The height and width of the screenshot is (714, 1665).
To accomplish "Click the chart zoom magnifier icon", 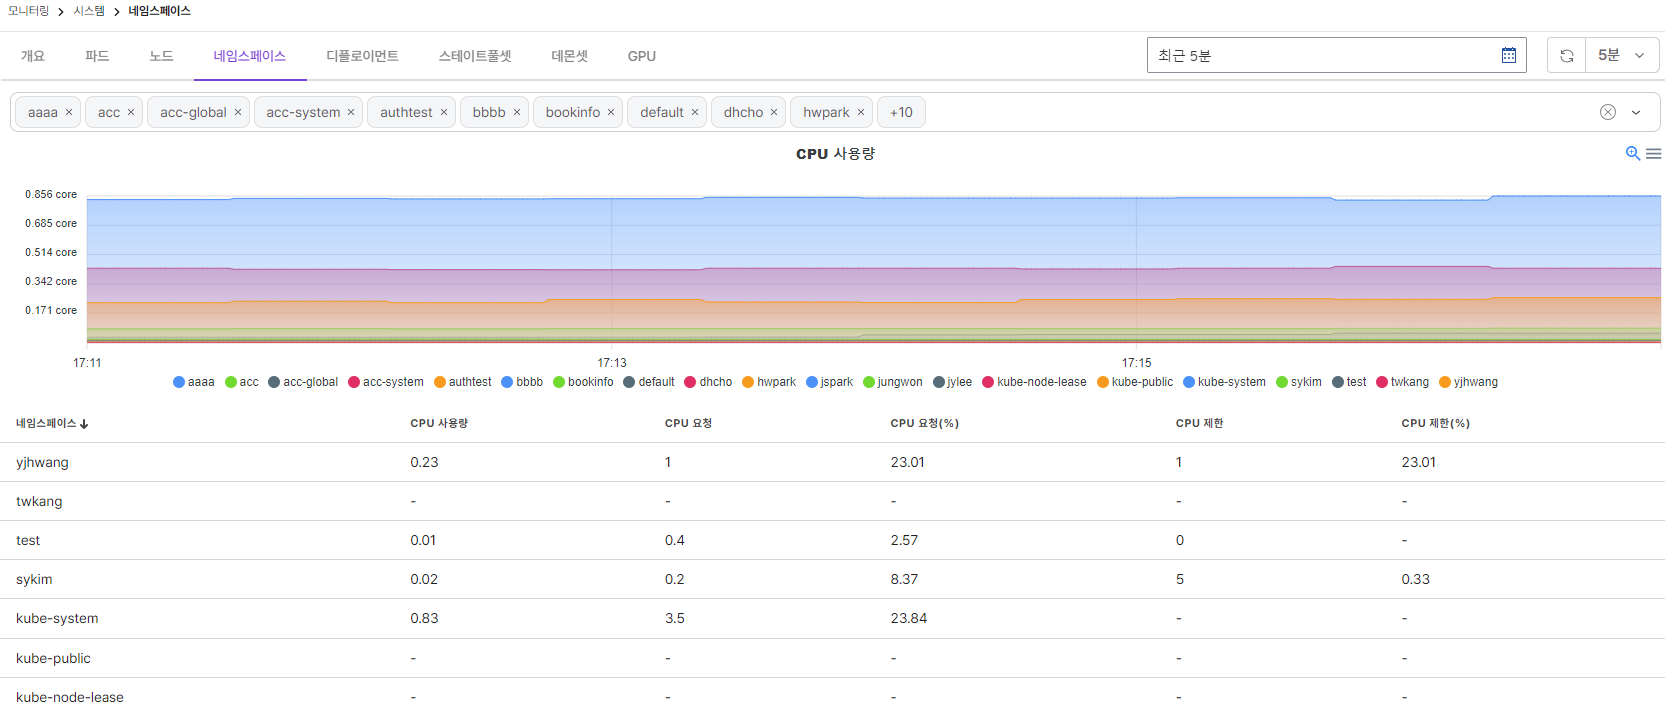I will (x=1633, y=153).
